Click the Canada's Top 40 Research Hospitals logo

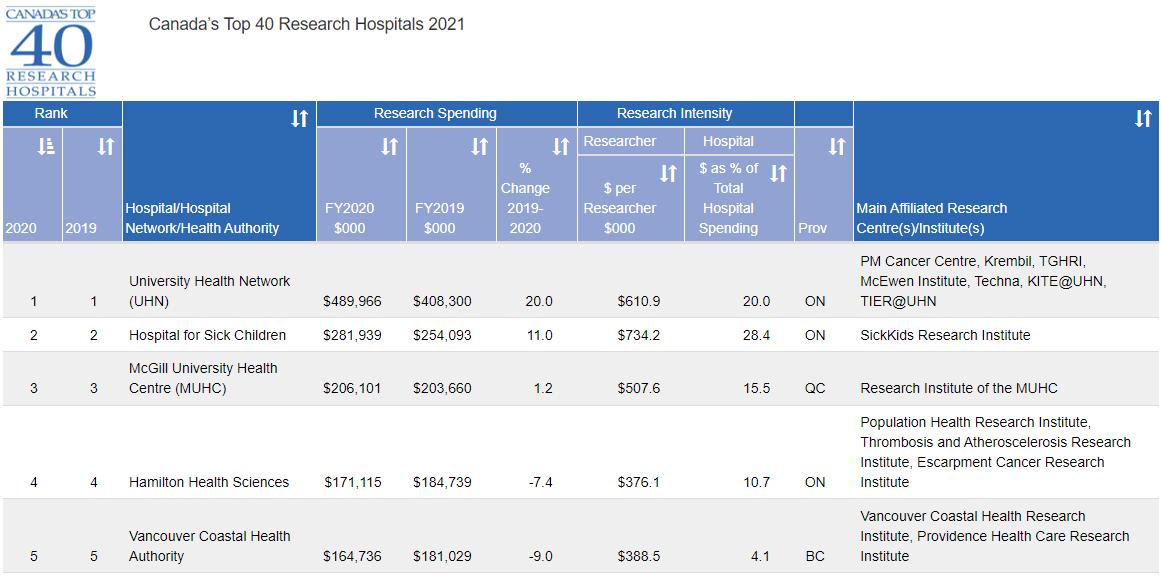(50, 52)
